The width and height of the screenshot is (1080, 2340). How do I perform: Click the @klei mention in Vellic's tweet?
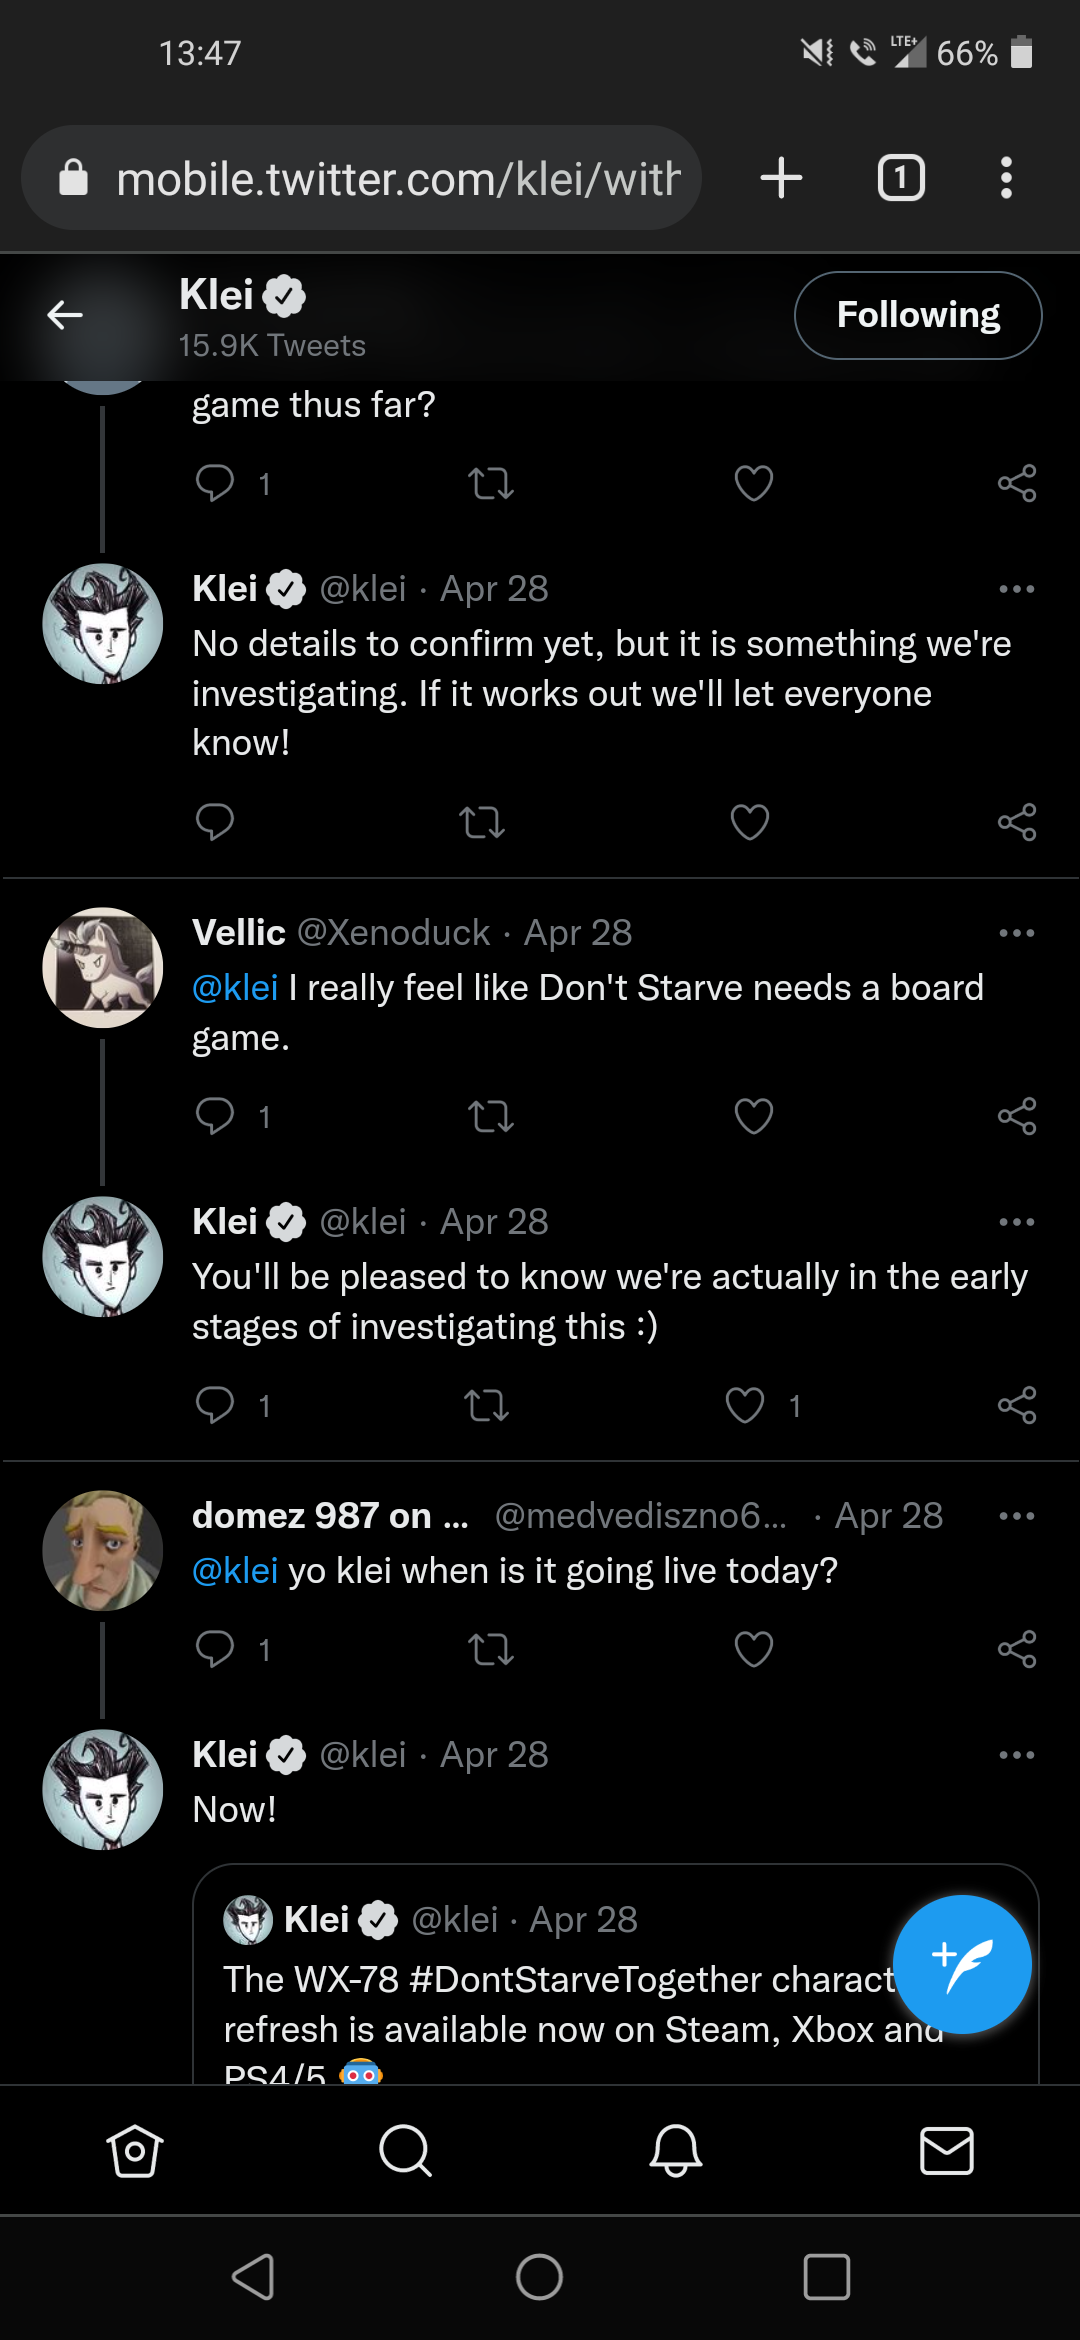pyautogui.click(x=235, y=988)
